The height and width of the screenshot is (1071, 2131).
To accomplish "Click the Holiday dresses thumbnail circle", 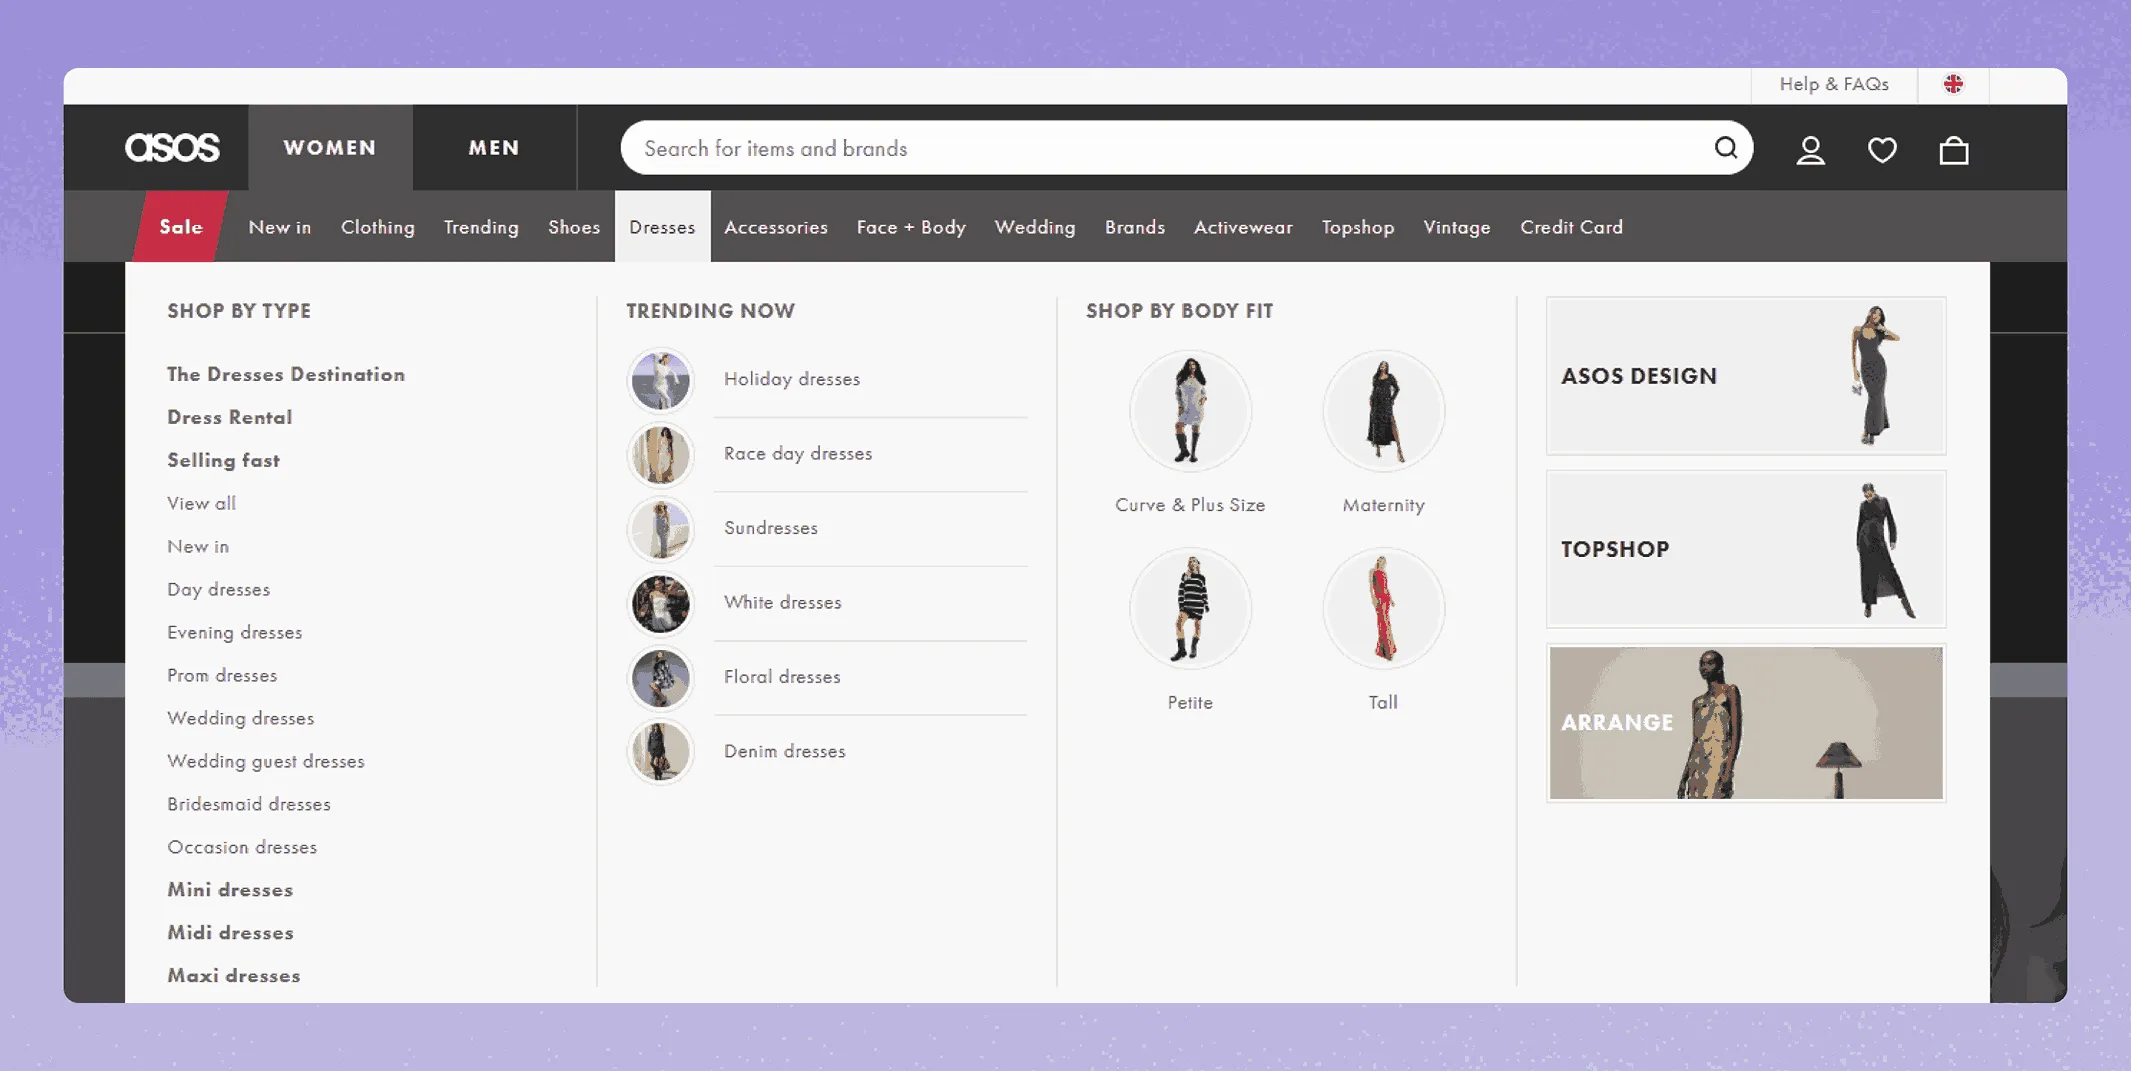I will pos(660,380).
